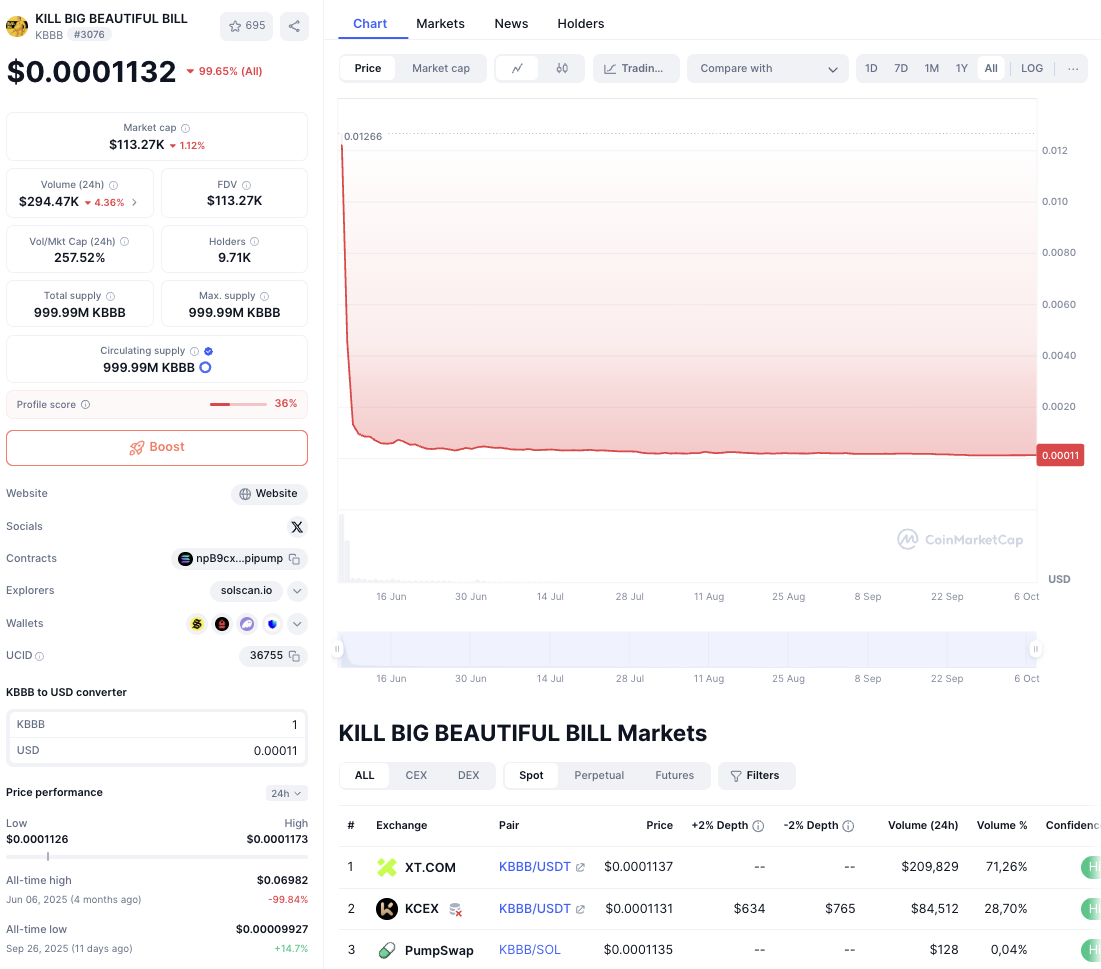Open solscan.io explorer
This screenshot has width=1101, height=969.
click(246, 591)
